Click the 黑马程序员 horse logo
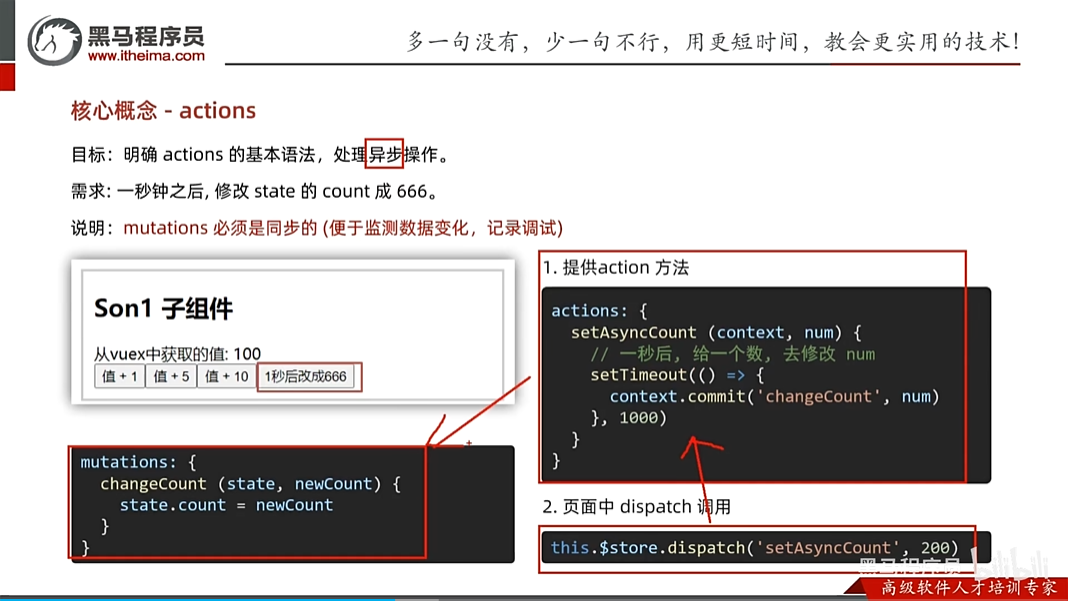This screenshot has height=601, width=1068. click(54, 41)
